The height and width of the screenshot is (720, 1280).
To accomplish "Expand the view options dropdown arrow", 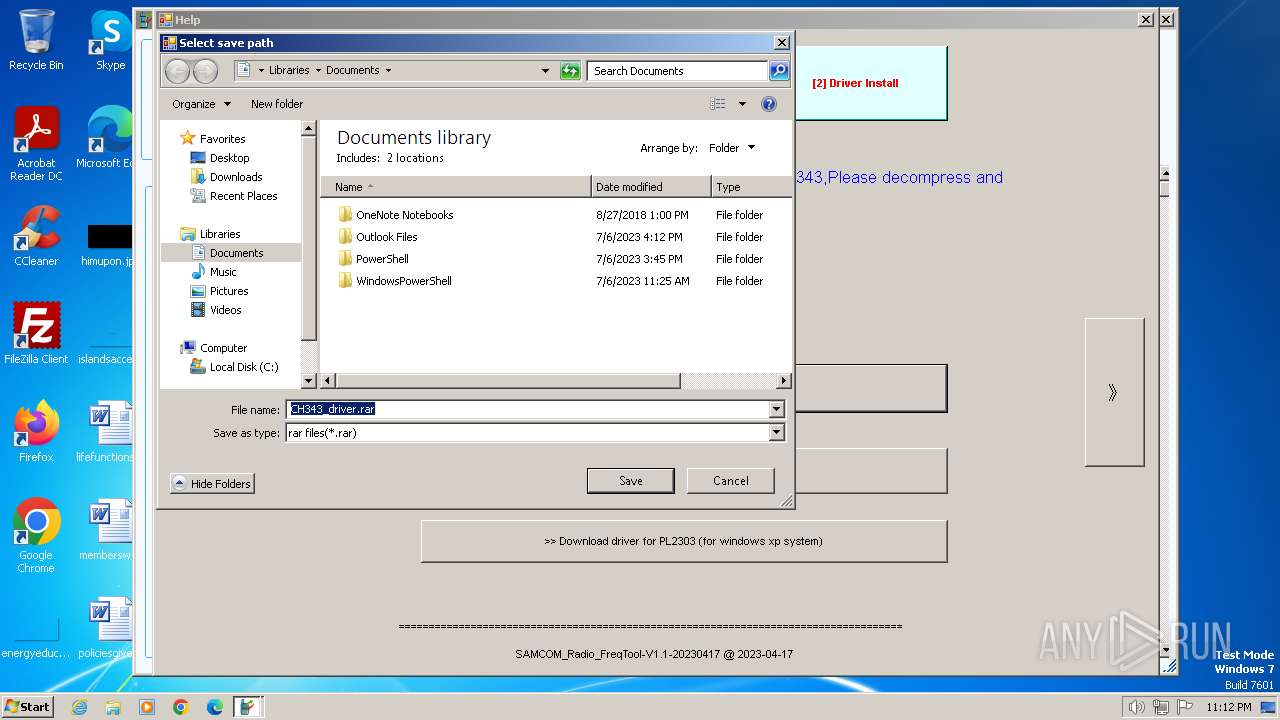I will 742,104.
